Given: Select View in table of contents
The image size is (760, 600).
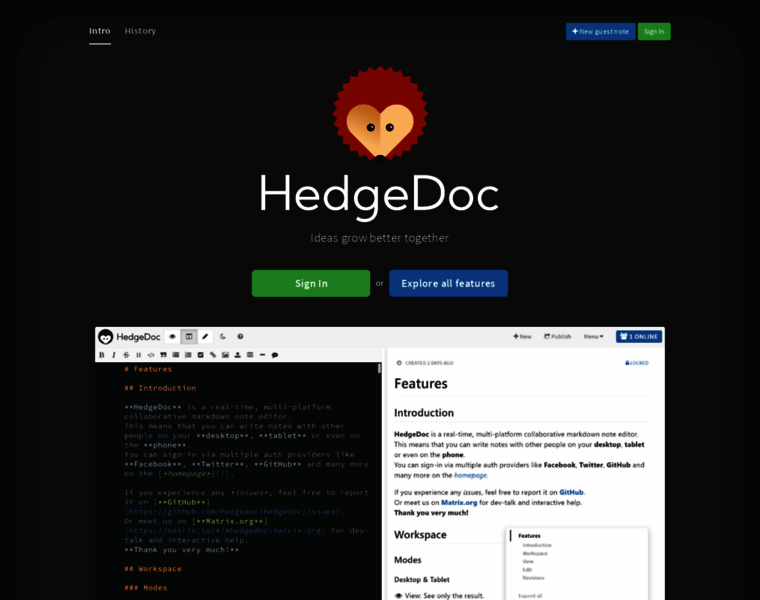Looking at the screenshot, I should (528, 561).
